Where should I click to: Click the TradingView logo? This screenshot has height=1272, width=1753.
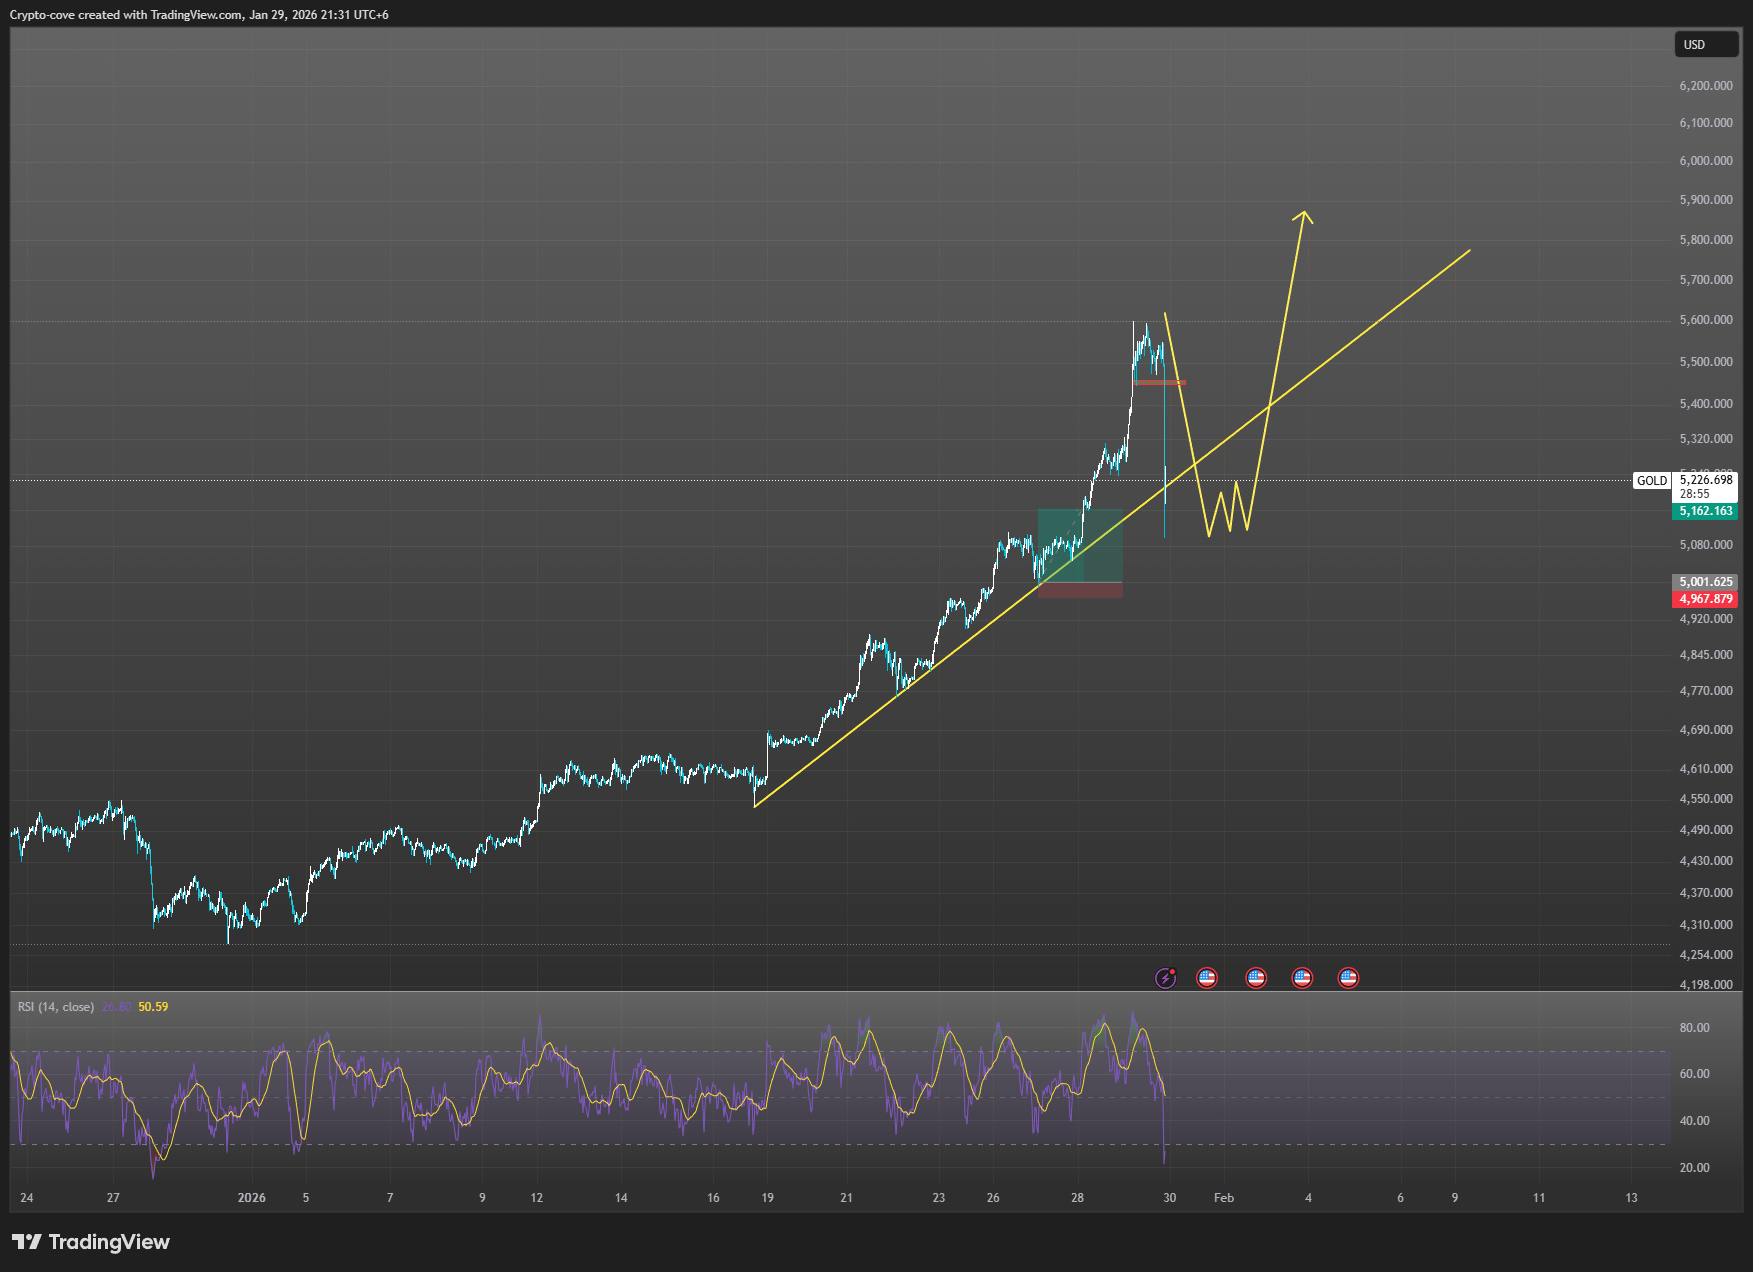91,1242
